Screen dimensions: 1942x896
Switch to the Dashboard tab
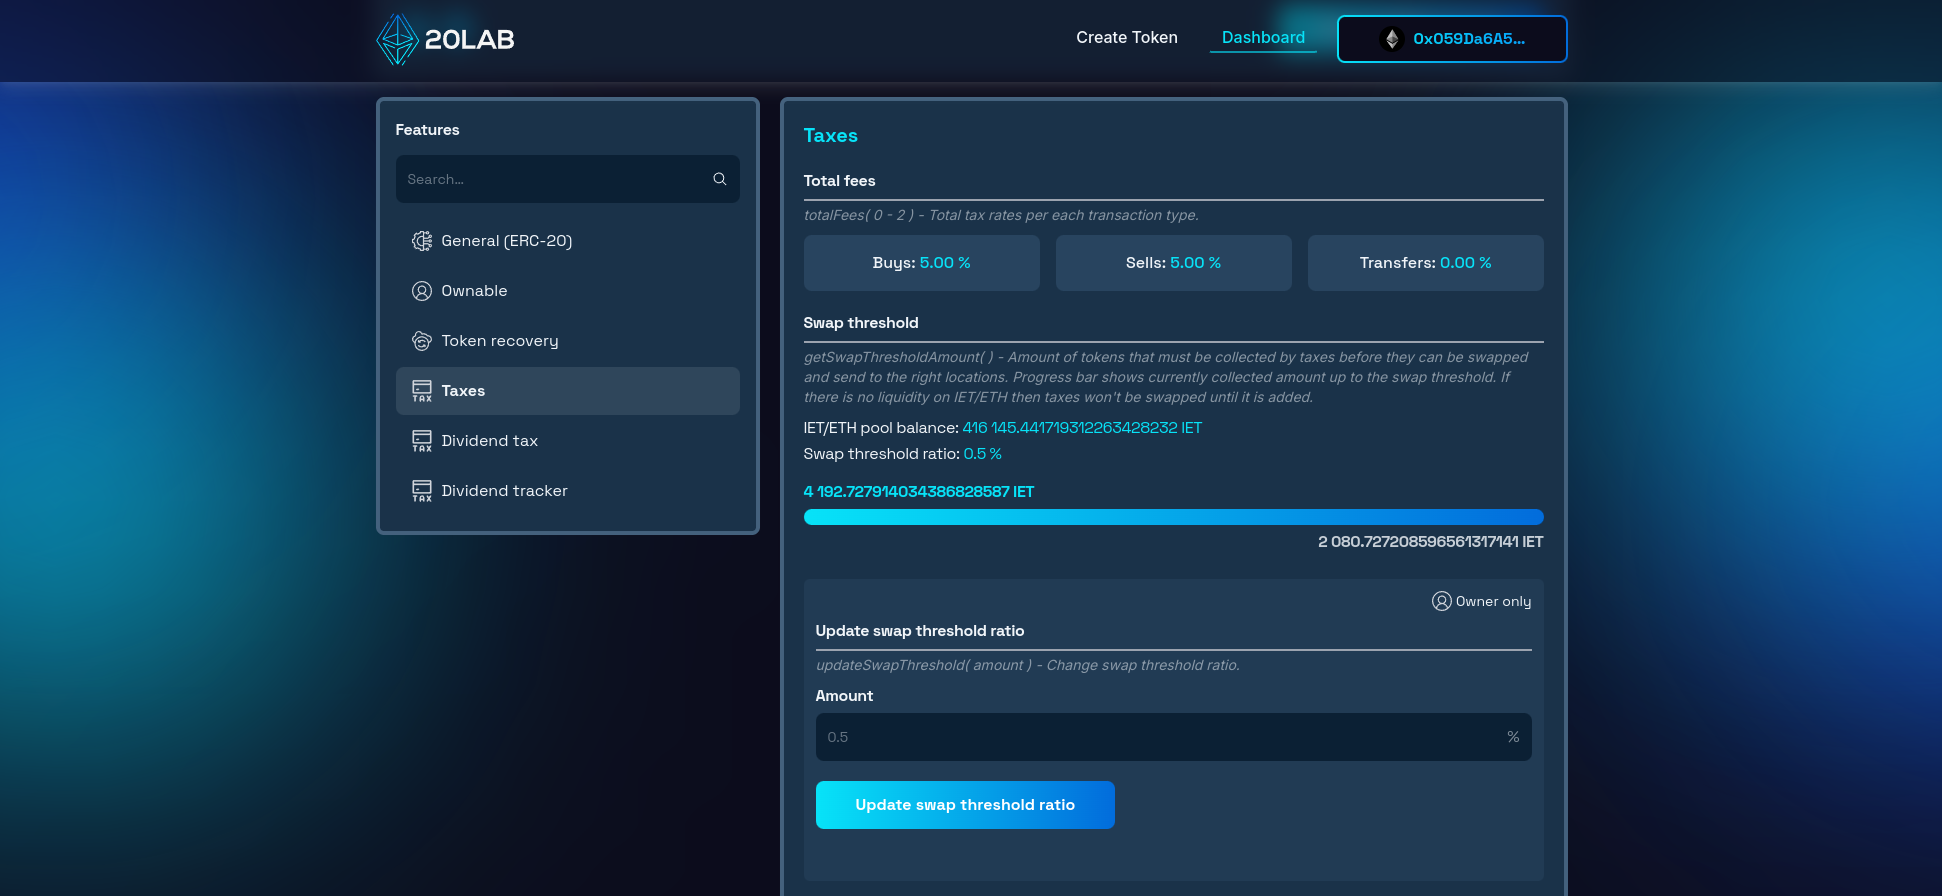click(1263, 37)
